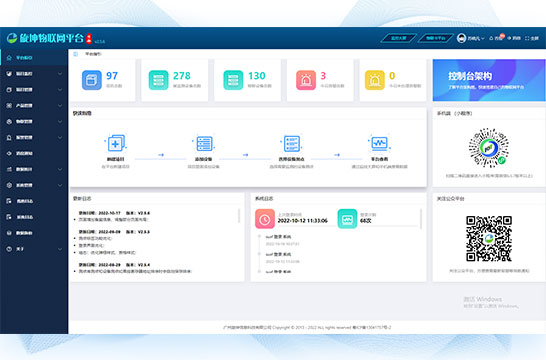The image size is (546, 360).
Task: Open the username dropdown arrow in header
Action: point(483,38)
